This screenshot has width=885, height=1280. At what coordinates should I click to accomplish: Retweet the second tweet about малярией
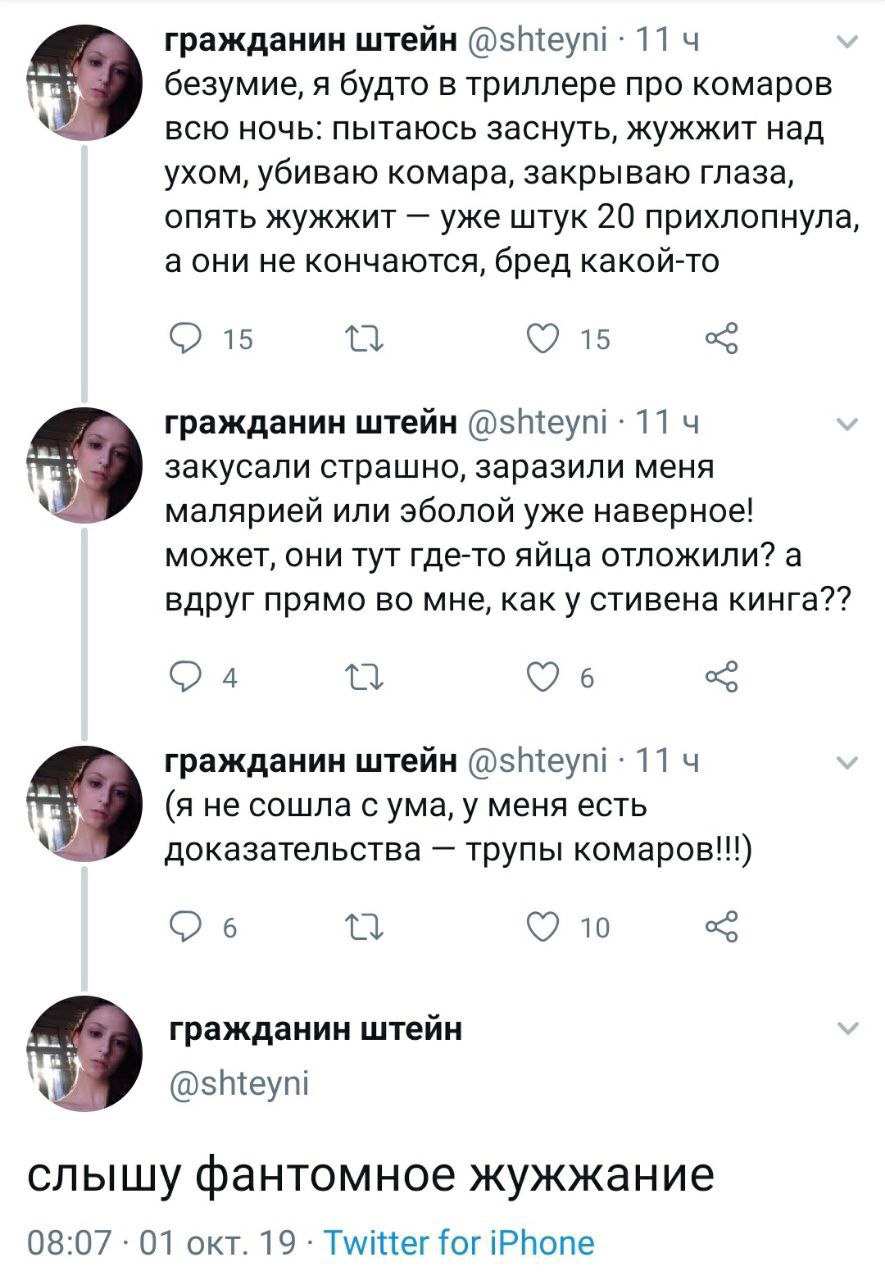click(358, 677)
